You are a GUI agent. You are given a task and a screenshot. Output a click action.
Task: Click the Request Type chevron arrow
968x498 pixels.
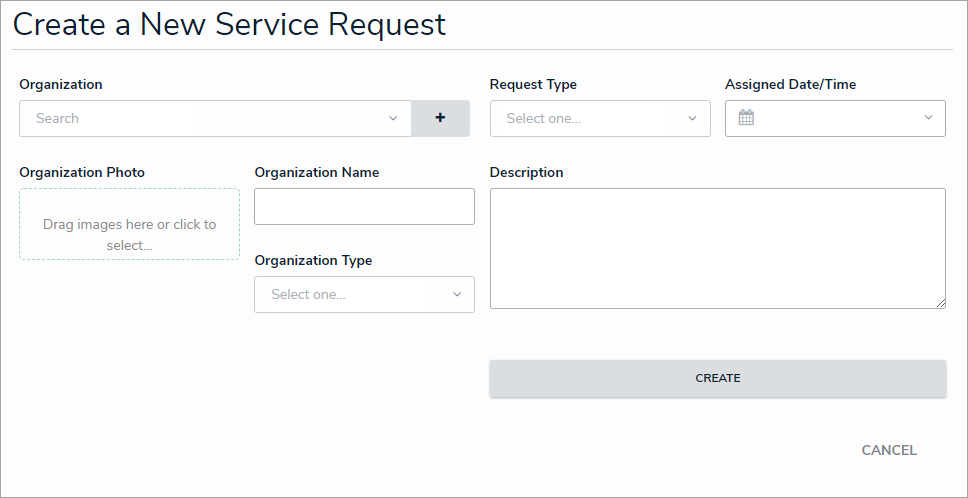point(692,118)
